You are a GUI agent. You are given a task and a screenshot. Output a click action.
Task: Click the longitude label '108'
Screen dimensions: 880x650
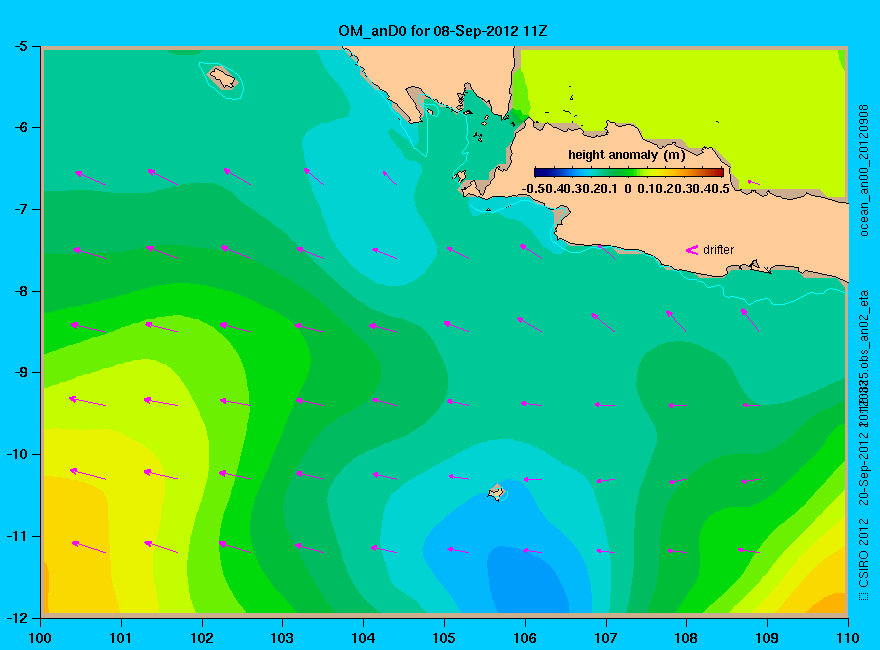[x=686, y=638]
